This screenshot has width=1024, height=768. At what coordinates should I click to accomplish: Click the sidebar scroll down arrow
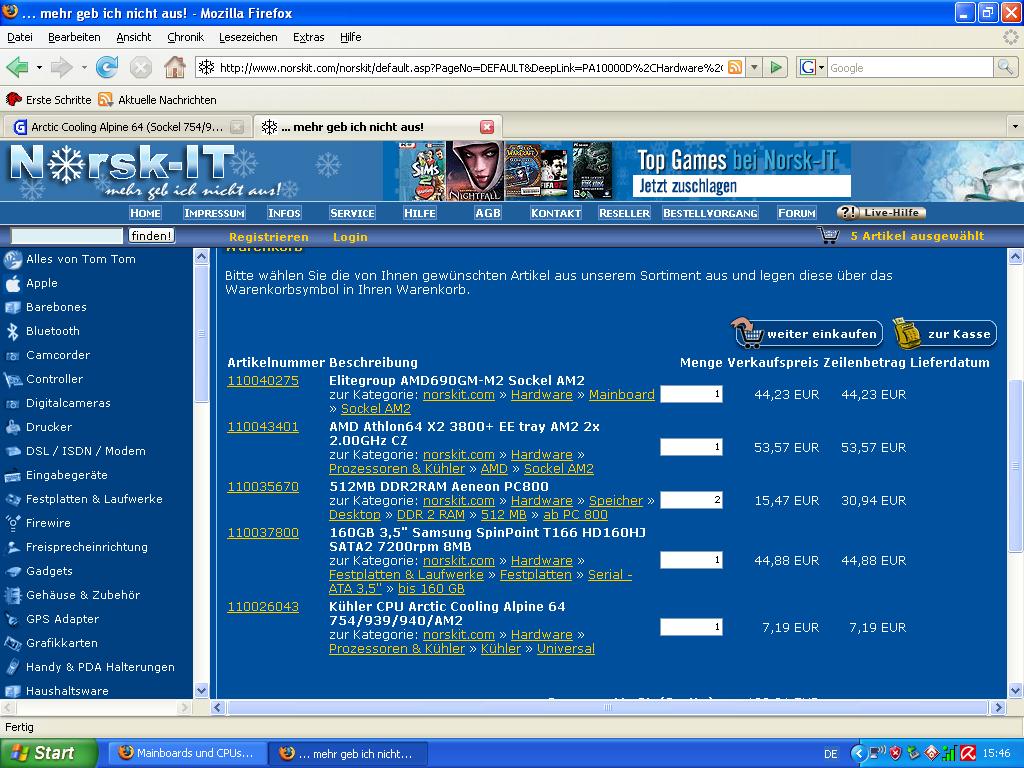click(201, 690)
